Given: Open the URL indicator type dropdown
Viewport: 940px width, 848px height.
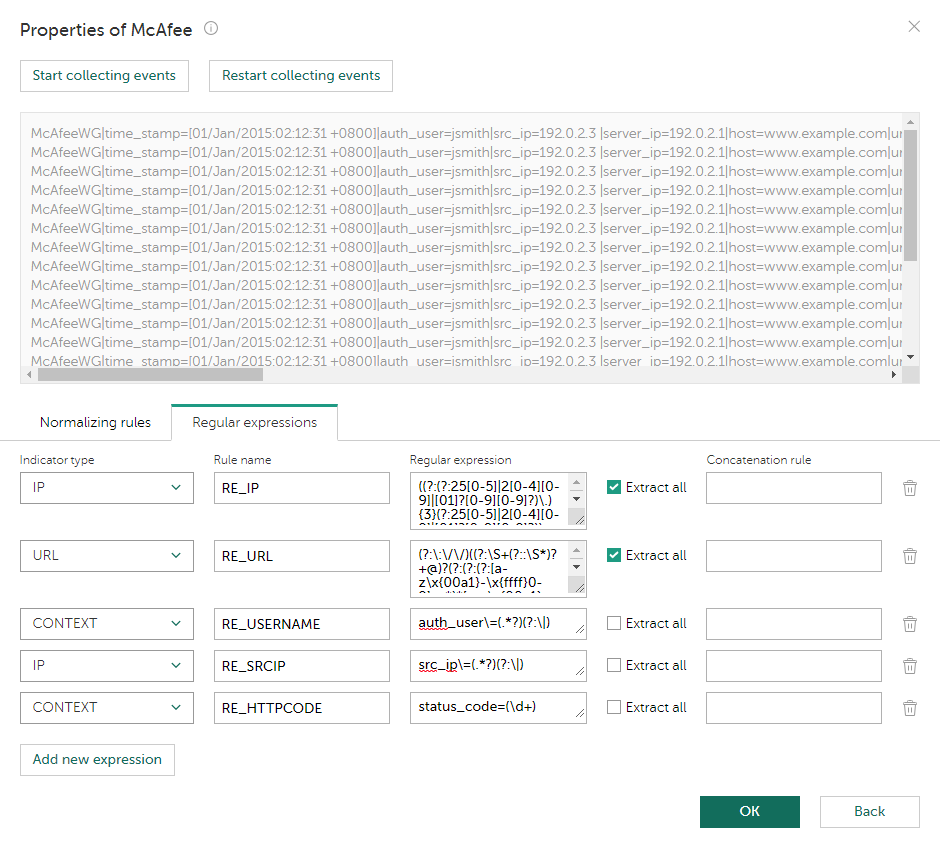Looking at the screenshot, I should point(106,556).
